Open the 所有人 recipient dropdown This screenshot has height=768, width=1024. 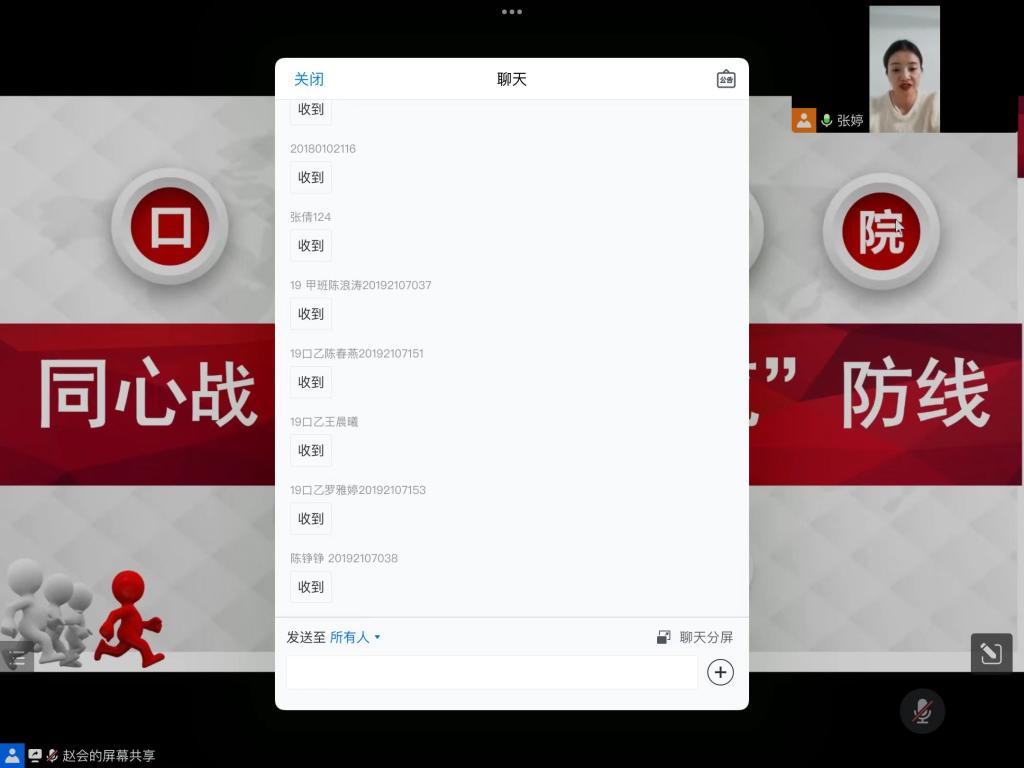(x=350, y=637)
